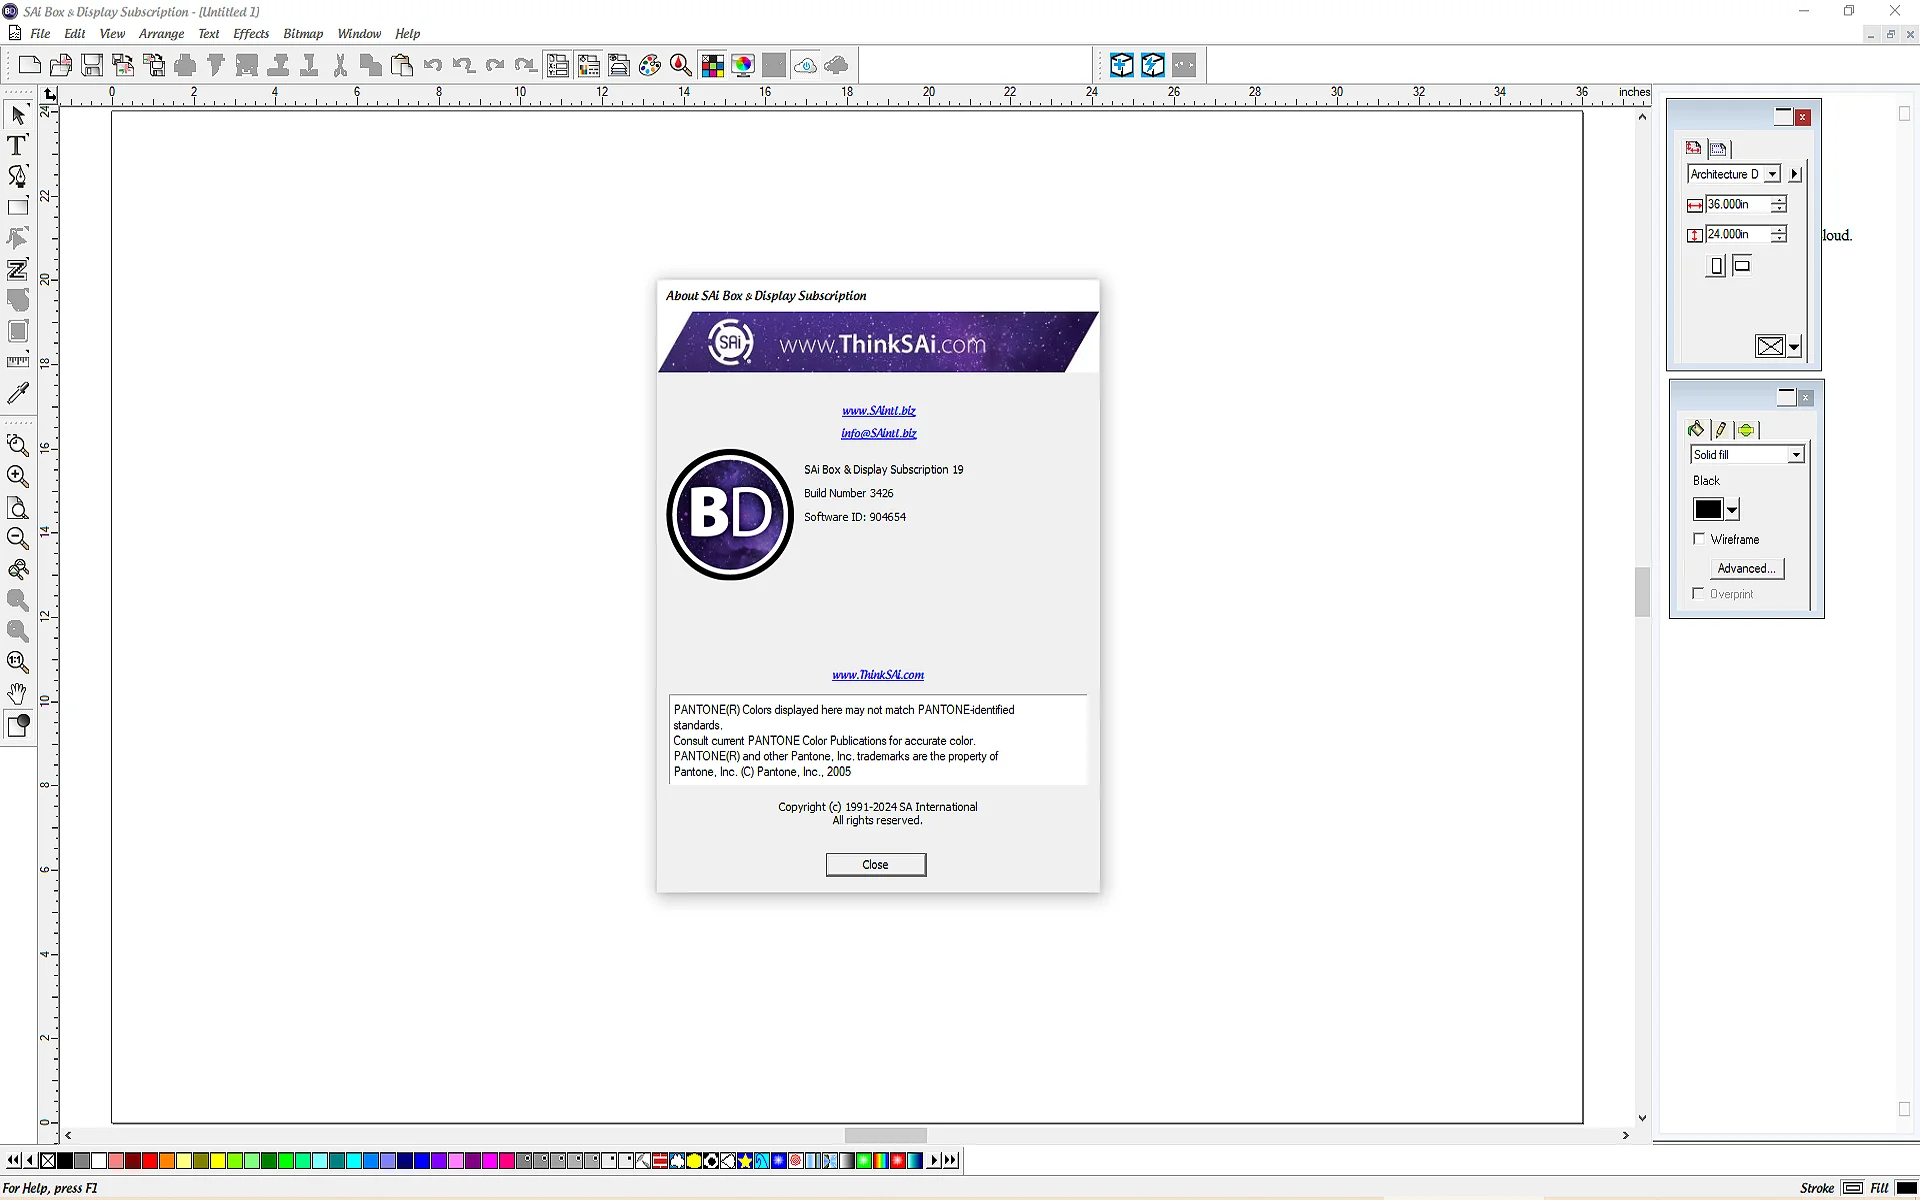Image resolution: width=1920 pixels, height=1200 pixels.
Task: Open the CMYK swatch table icon
Action: [712, 66]
